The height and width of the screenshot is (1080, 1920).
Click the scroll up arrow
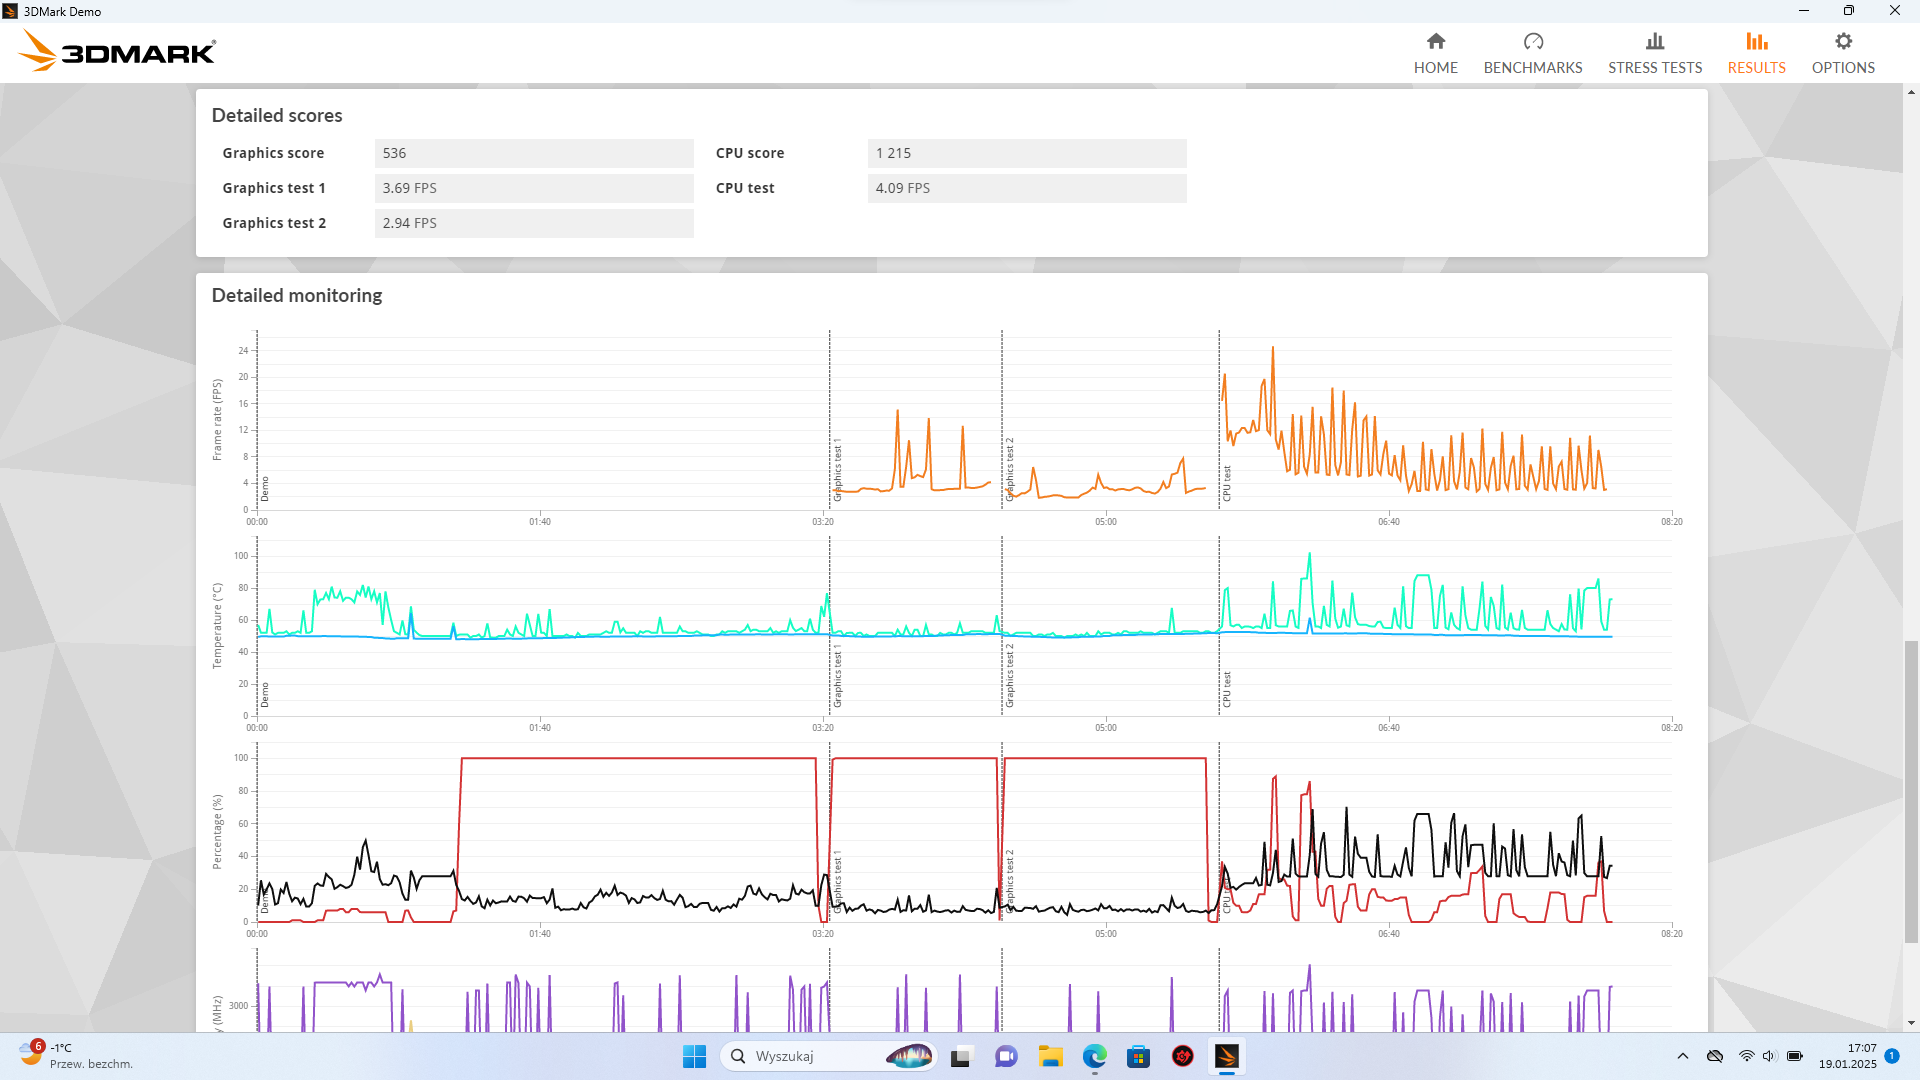(x=1911, y=92)
